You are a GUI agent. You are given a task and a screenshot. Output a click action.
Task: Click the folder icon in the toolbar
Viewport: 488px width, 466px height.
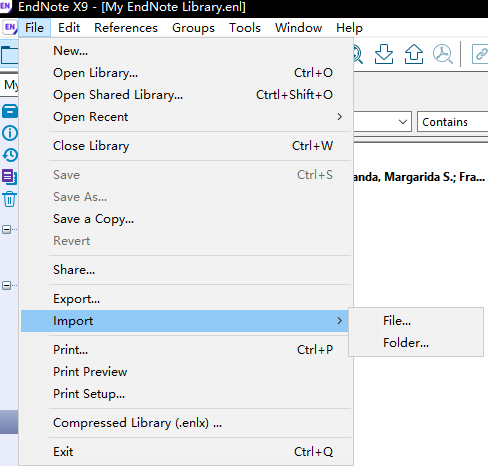[9, 55]
